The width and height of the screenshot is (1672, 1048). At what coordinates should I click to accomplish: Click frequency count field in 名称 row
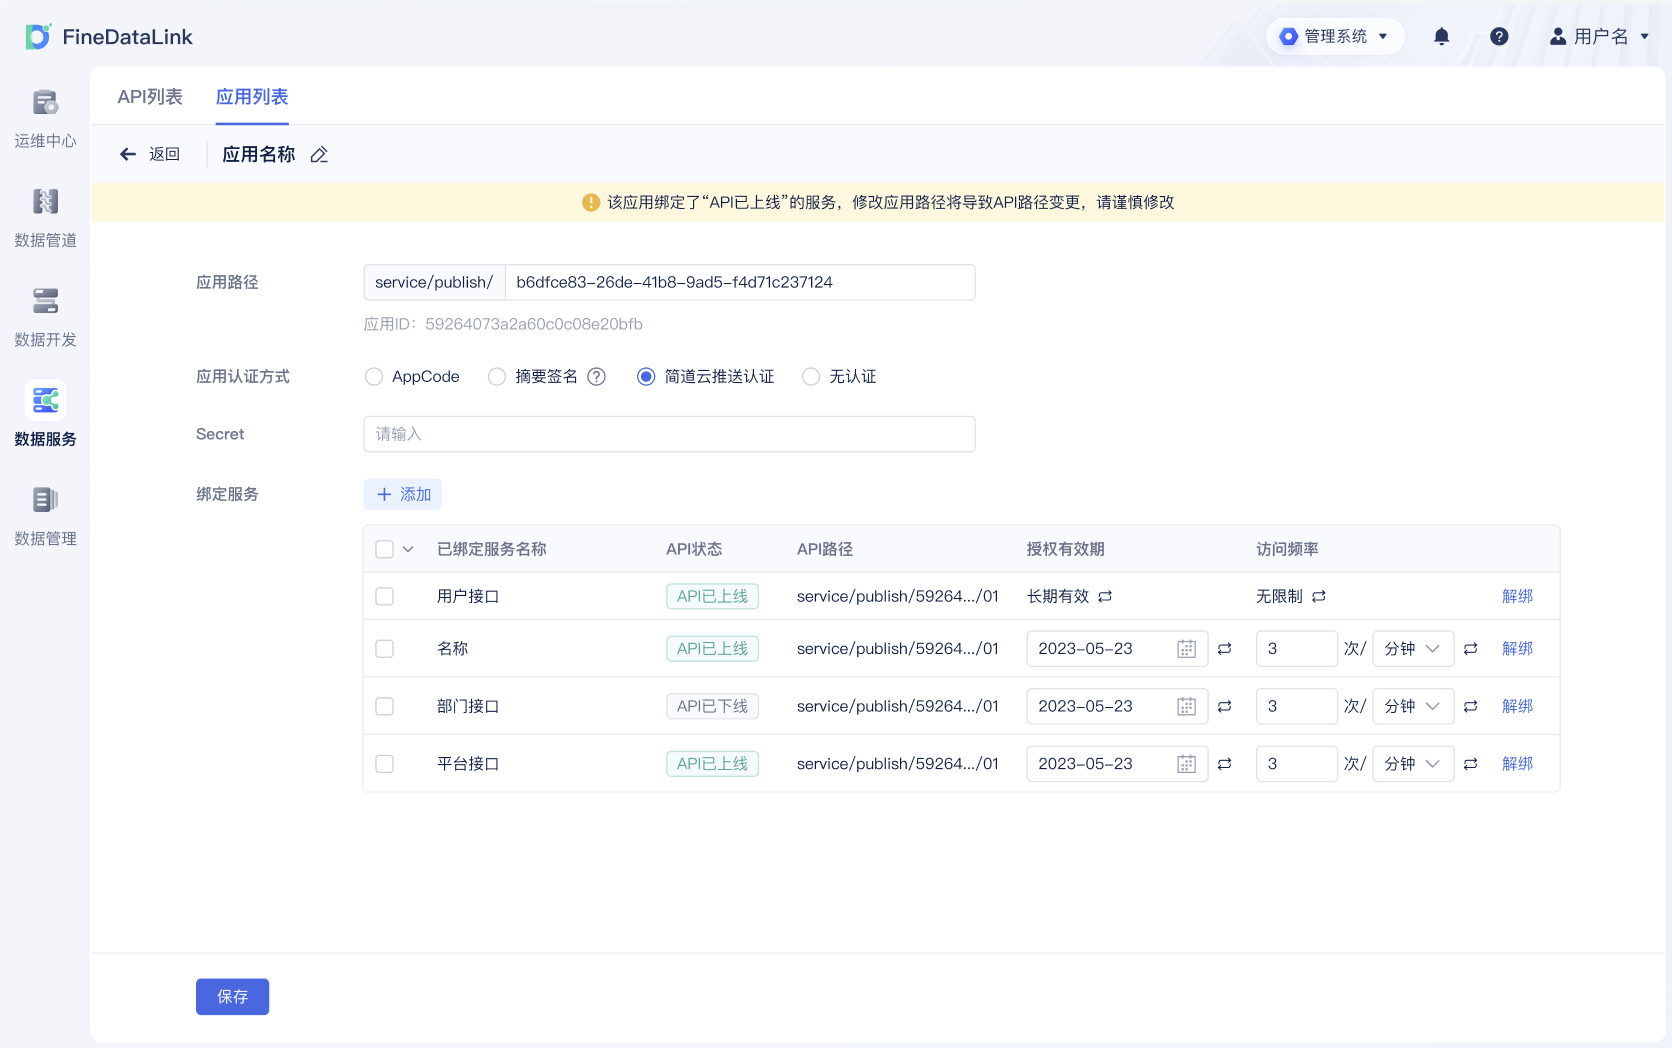[1296, 649]
